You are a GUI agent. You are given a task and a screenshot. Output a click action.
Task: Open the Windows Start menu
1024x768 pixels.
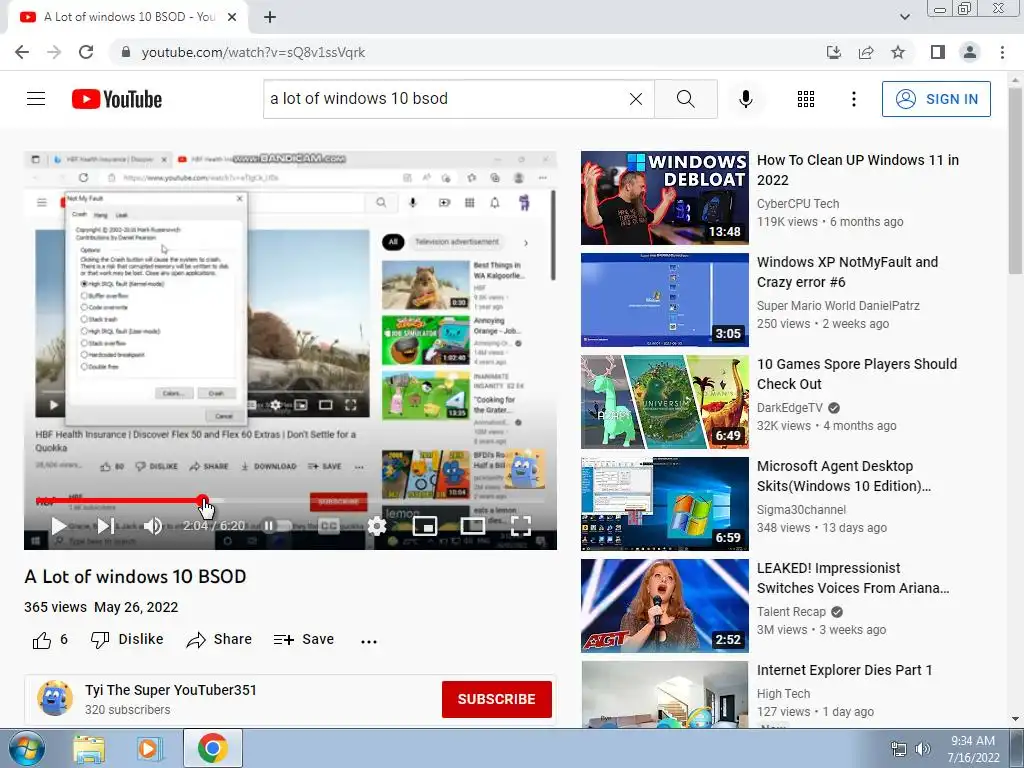pos(27,748)
